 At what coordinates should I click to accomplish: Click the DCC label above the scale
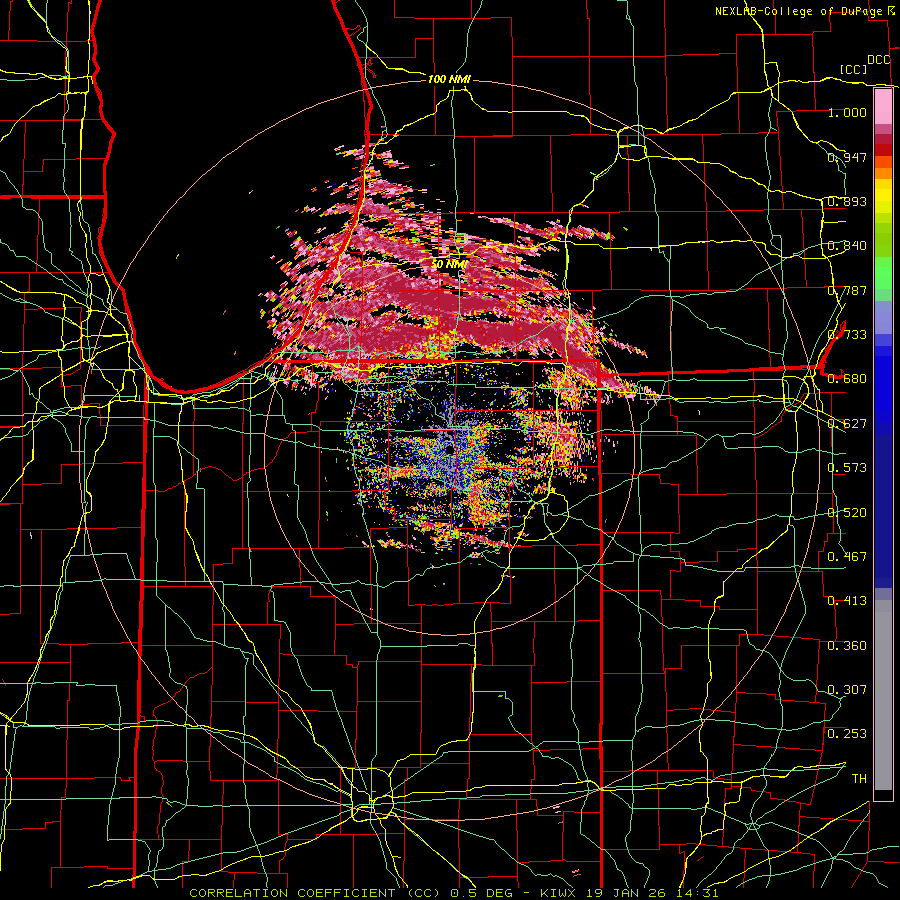(x=879, y=60)
